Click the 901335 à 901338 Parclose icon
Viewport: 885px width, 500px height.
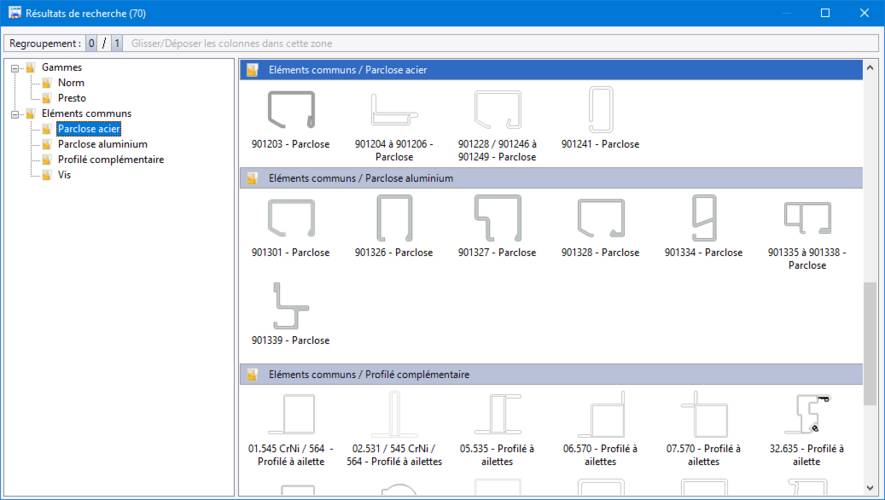pyautogui.click(x=806, y=218)
